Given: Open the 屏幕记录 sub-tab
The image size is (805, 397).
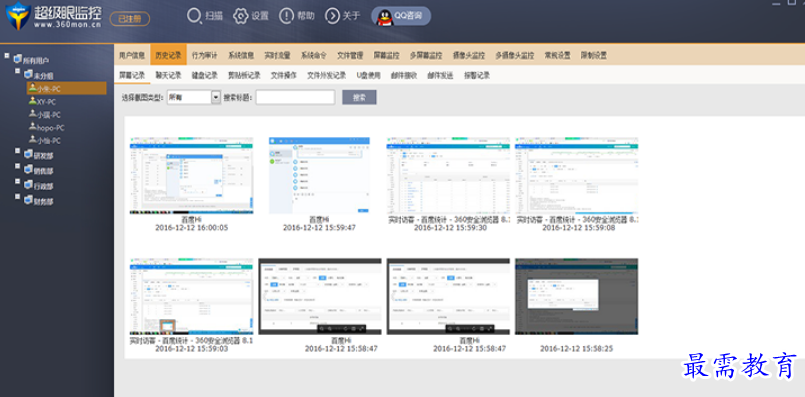Looking at the screenshot, I should coord(132,75).
